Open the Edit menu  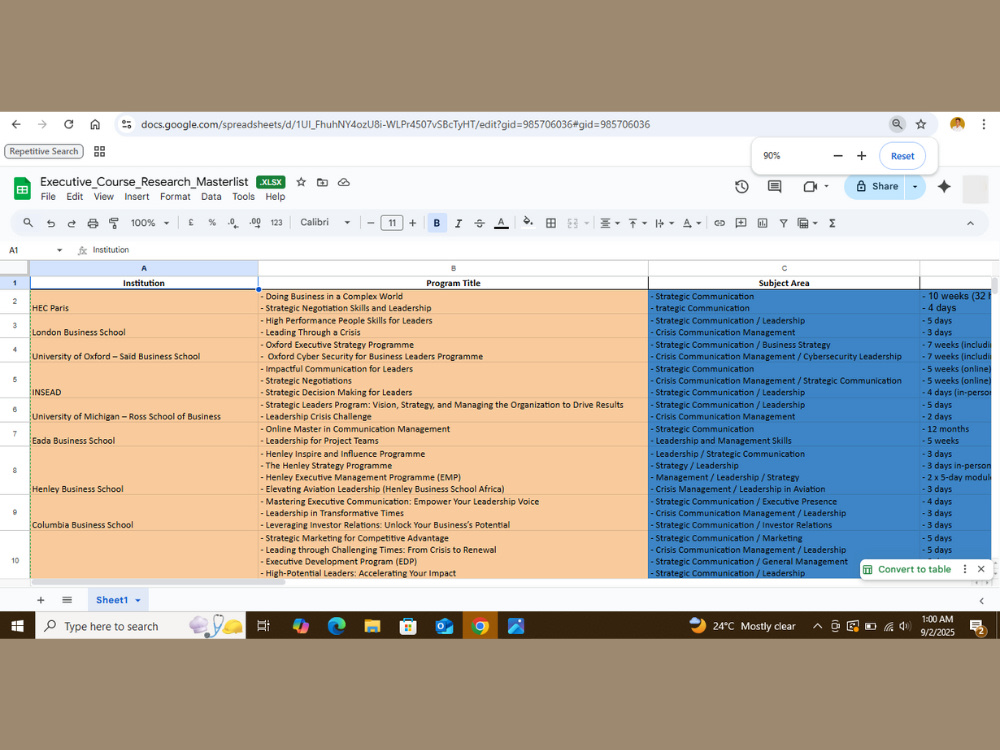click(75, 196)
